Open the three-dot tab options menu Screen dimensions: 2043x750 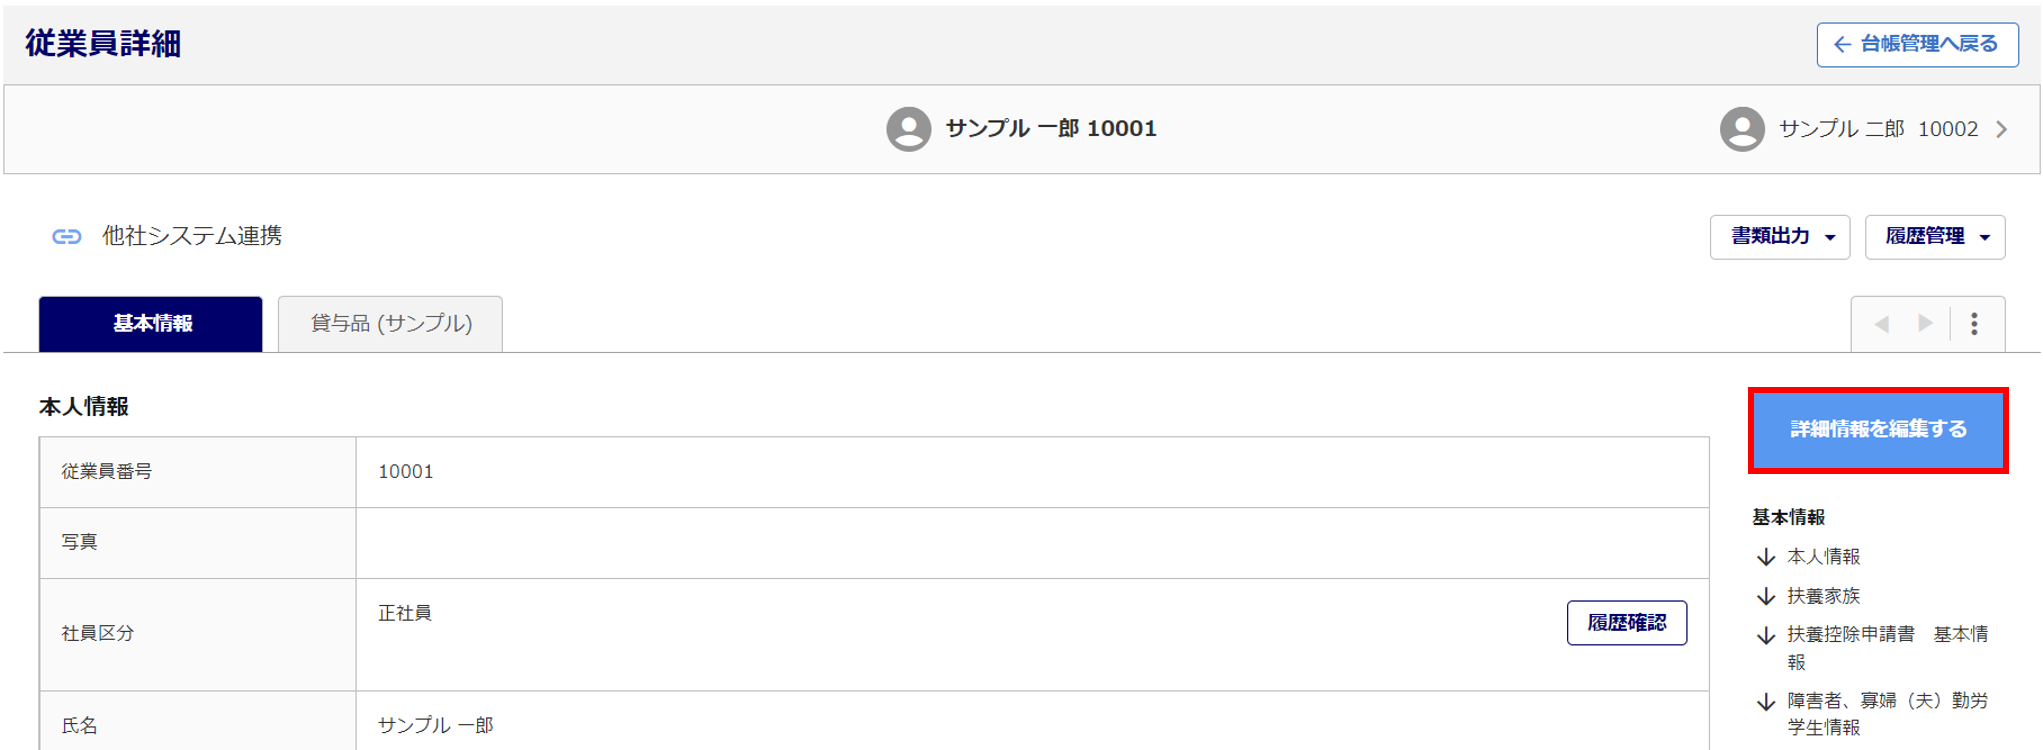[x=1974, y=324]
